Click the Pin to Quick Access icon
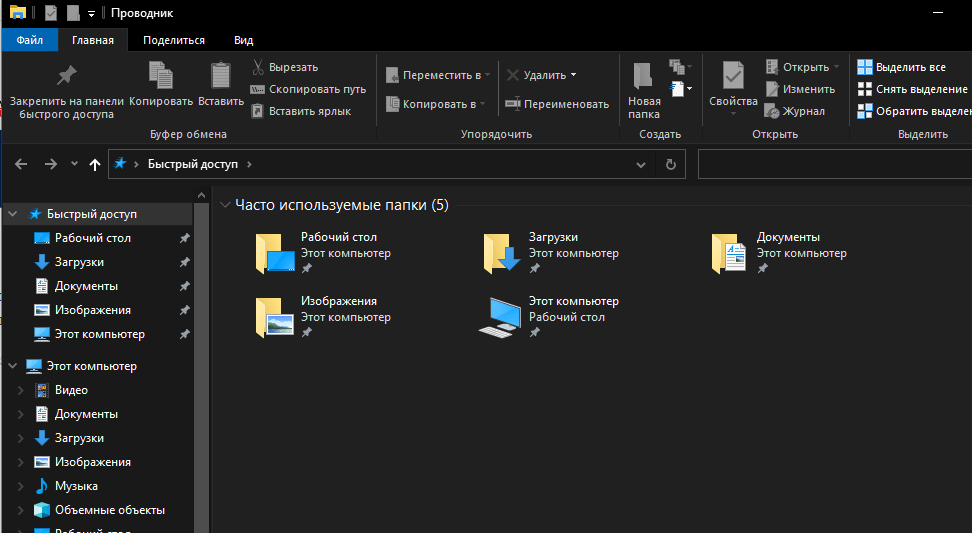This screenshot has width=972, height=533. [x=66, y=76]
